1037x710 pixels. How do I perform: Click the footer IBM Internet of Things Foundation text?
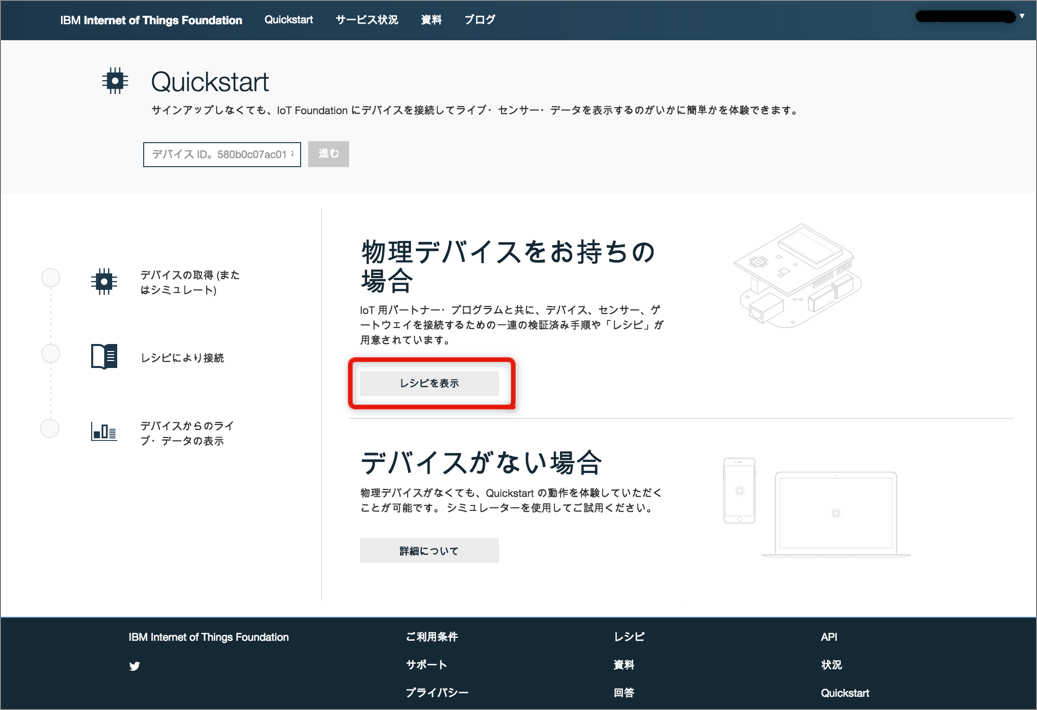208,637
